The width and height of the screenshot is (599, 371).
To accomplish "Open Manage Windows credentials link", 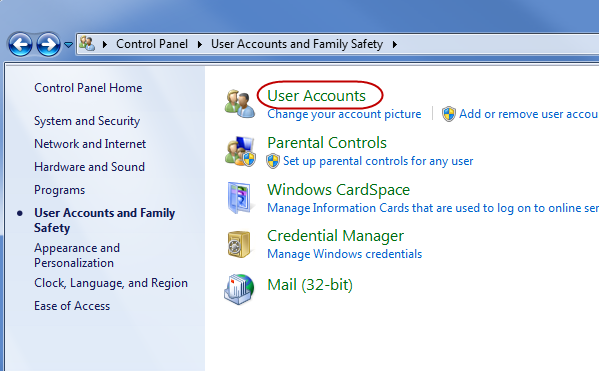I will click(x=345, y=254).
